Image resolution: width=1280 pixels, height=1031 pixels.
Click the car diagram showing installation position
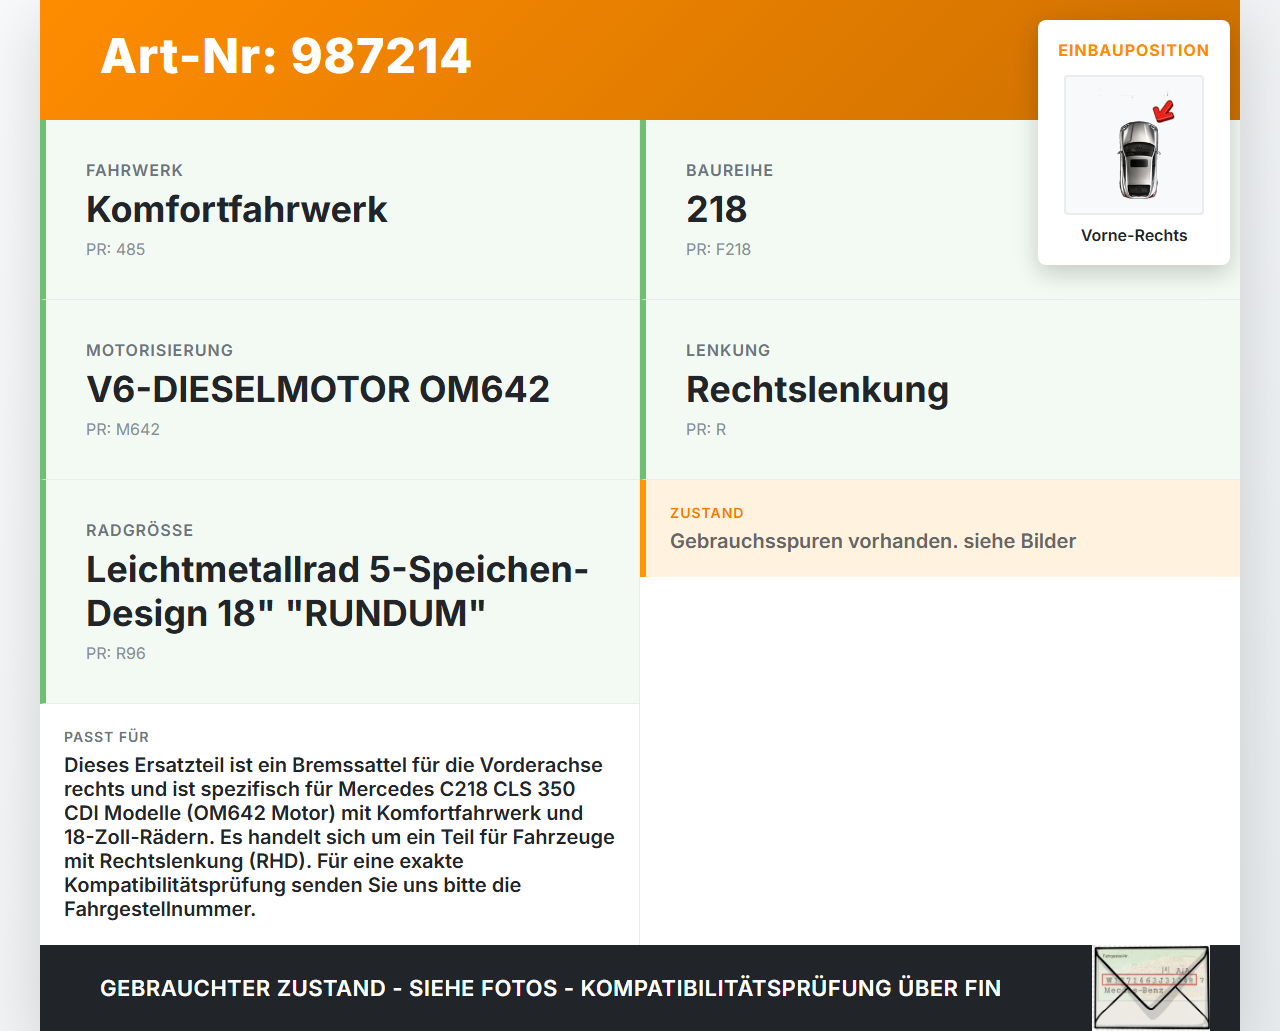point(1133,145)
